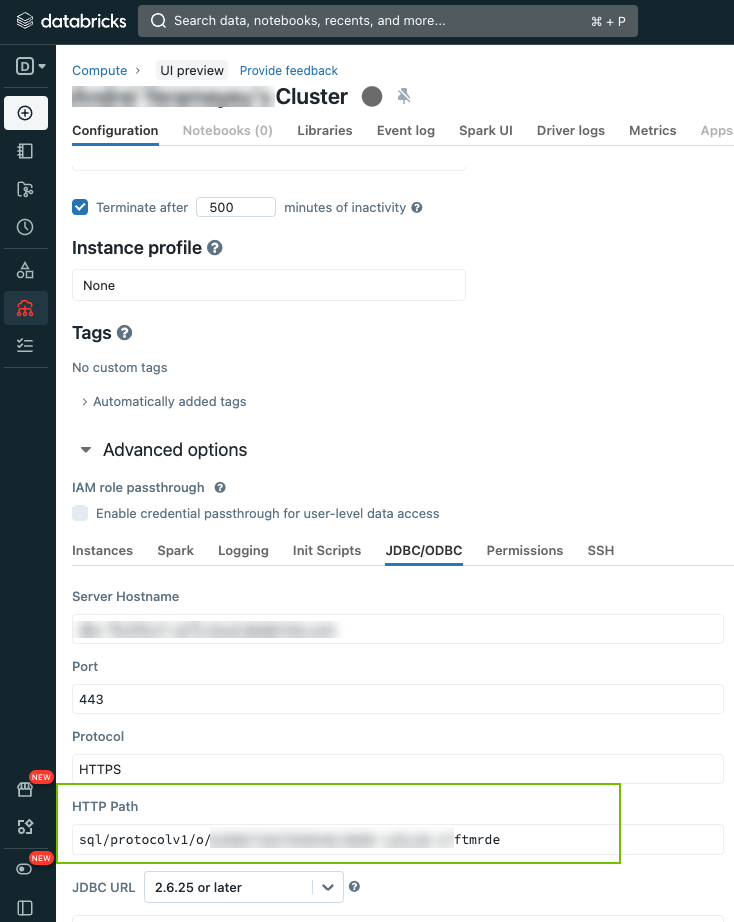Open Workspace notebook icon in sidebar
This screenshot has height=922, width=734.
pos(26,151)
